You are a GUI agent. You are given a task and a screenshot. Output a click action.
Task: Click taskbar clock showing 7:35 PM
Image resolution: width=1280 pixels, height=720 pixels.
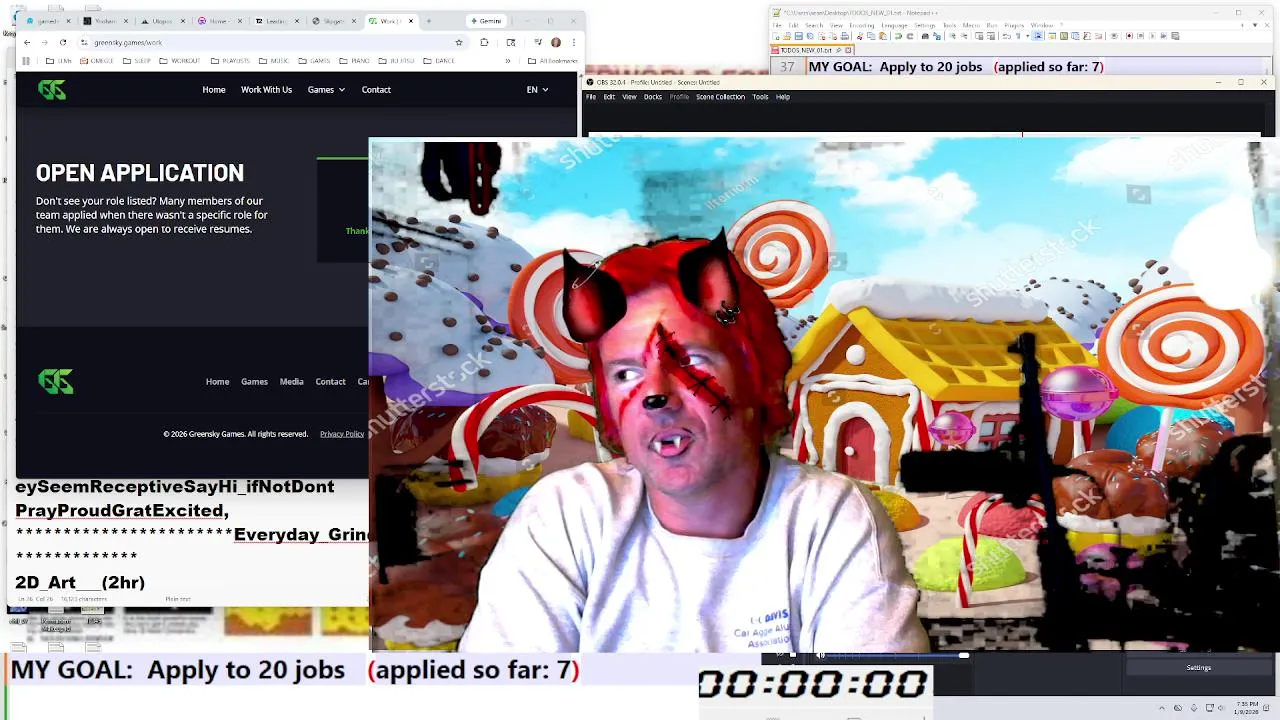[x=1246, y=708]
